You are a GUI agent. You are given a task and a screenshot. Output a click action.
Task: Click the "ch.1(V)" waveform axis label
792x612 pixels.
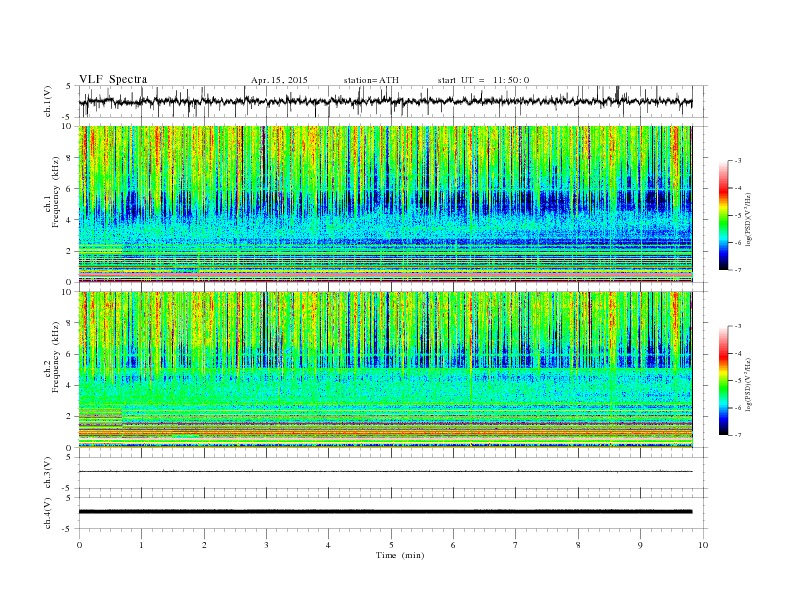(47, 101)
